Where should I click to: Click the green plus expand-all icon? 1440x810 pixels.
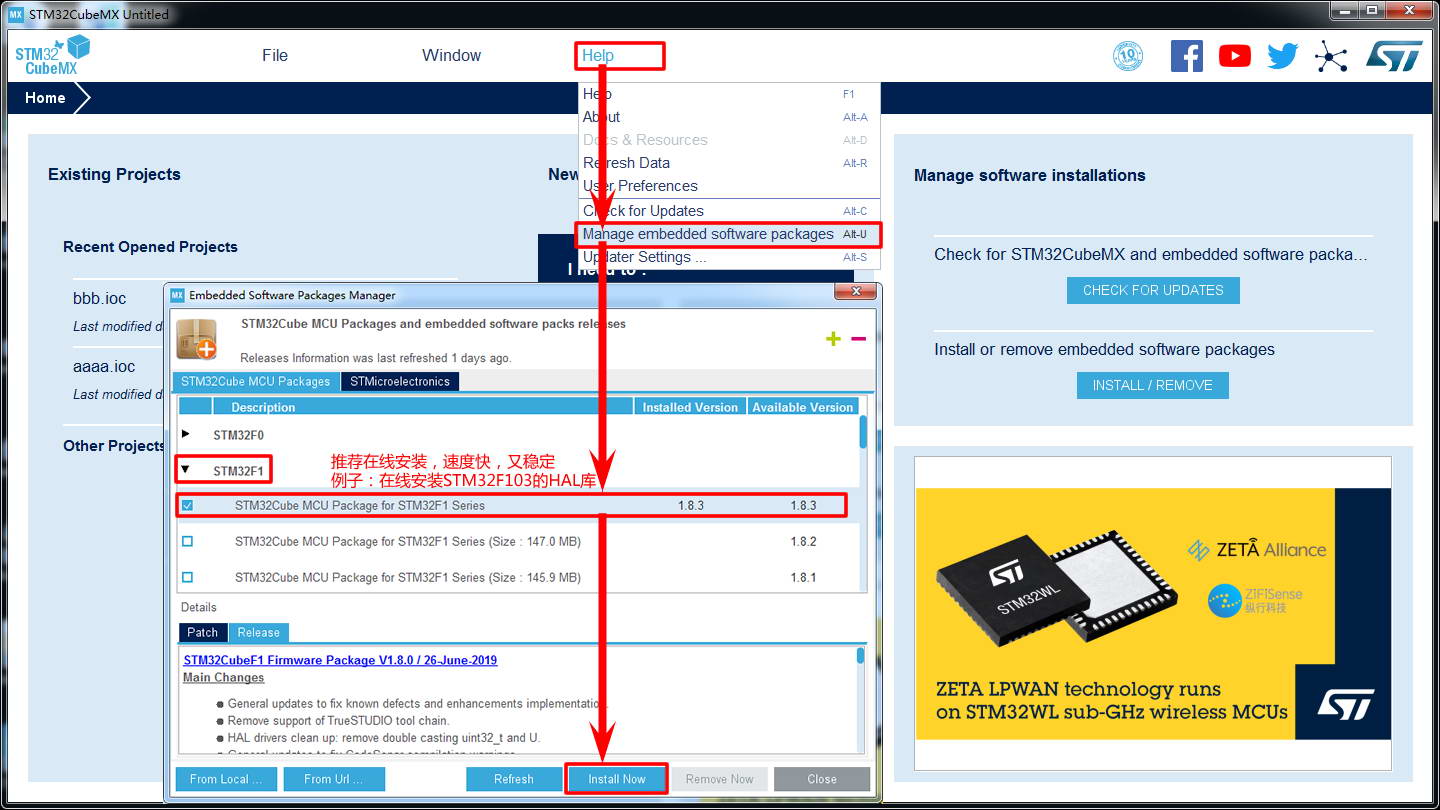click(833, 339)
